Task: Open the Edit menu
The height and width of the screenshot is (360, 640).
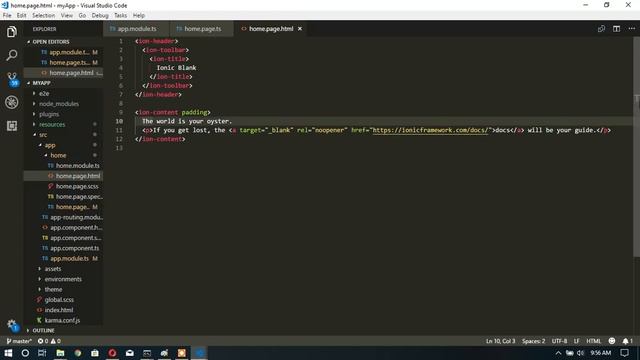Action: coord(21,16)
